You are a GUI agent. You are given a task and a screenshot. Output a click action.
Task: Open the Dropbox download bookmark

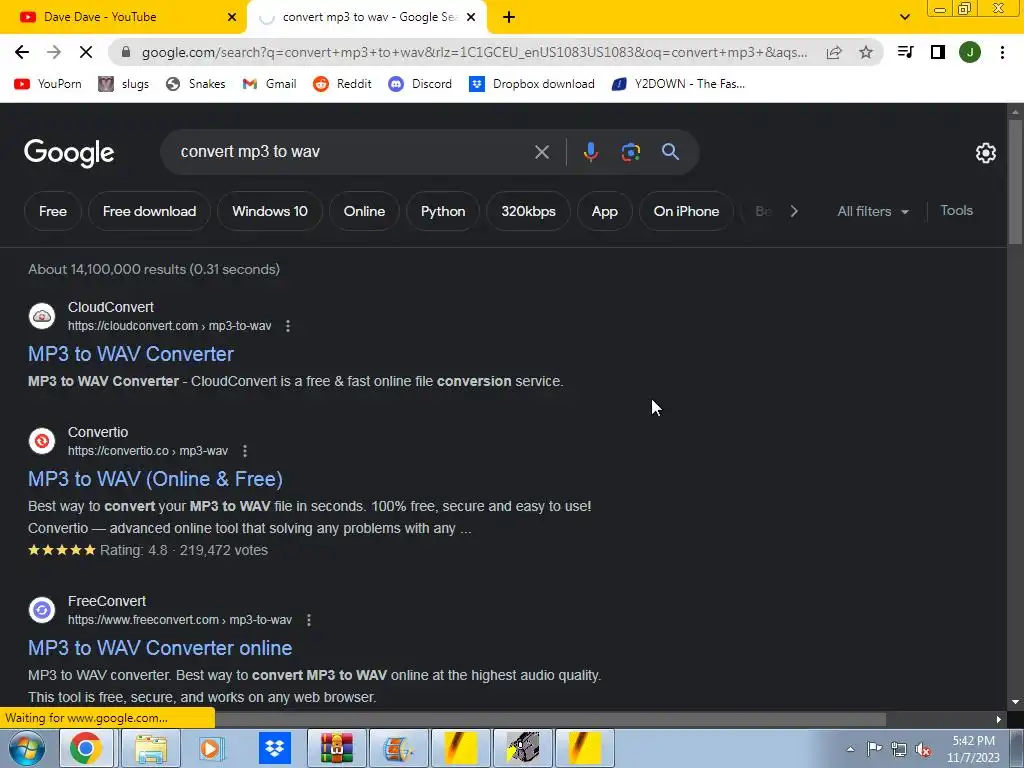(532, 84)
